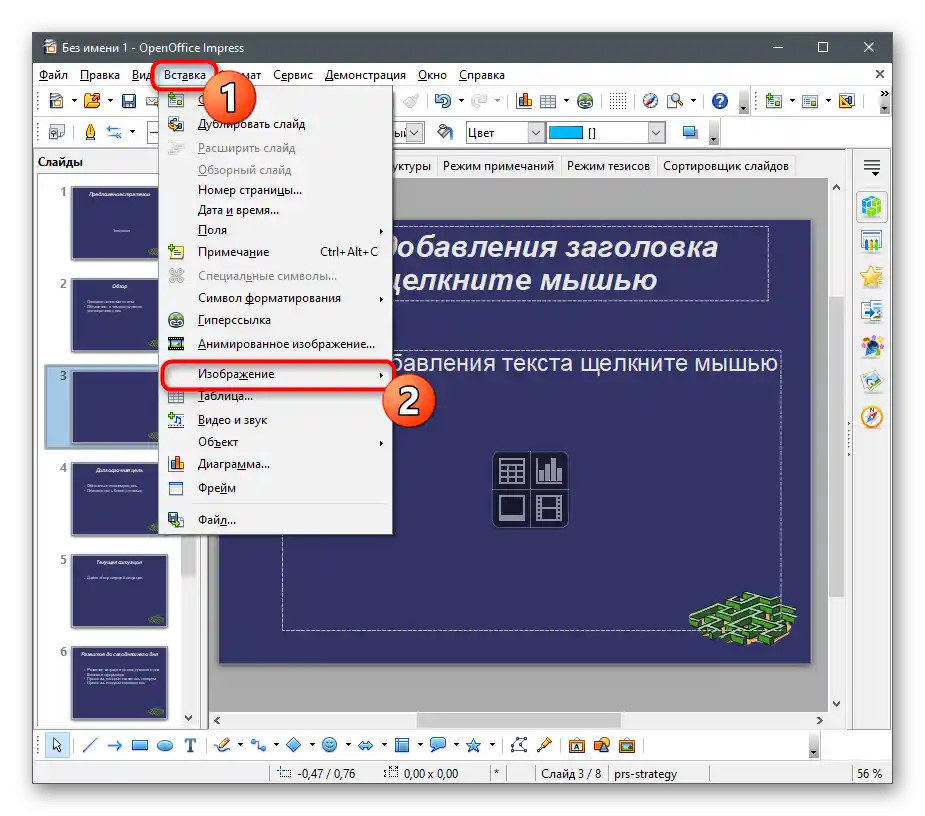Viewport: 925px width, 816px height.
Task: Select the Symbol Shapes smiley tool
Action: 330,745
